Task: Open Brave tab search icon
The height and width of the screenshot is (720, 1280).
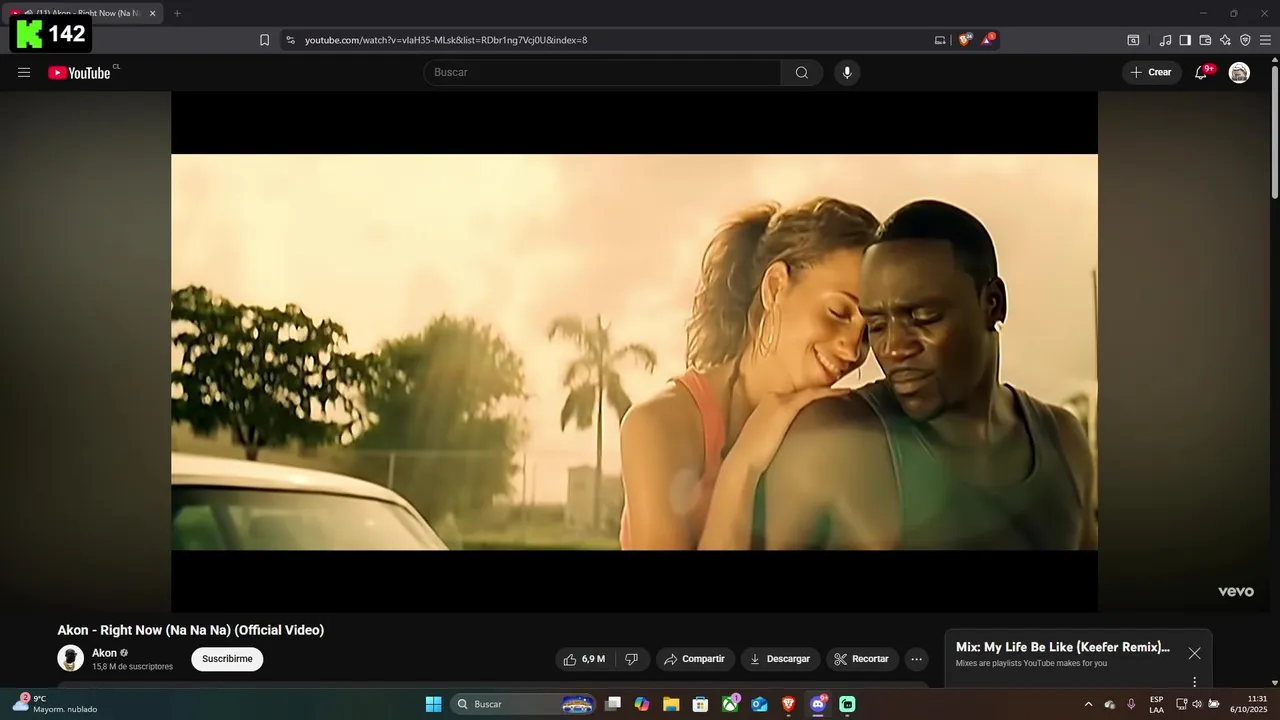Action: pos(1133,40)
